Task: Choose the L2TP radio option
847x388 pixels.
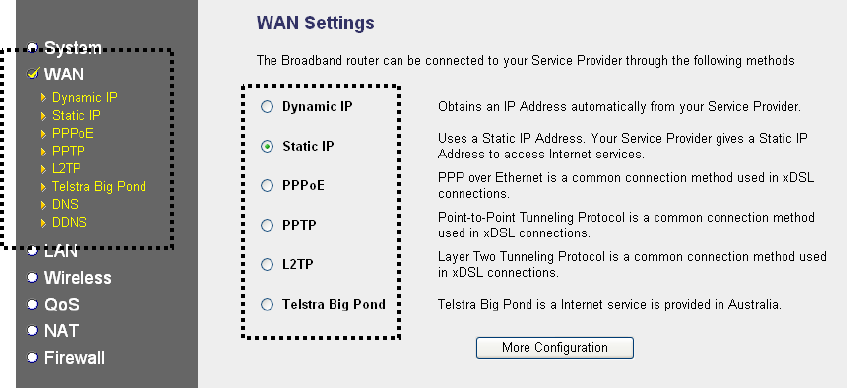Action: coord(267,265)
